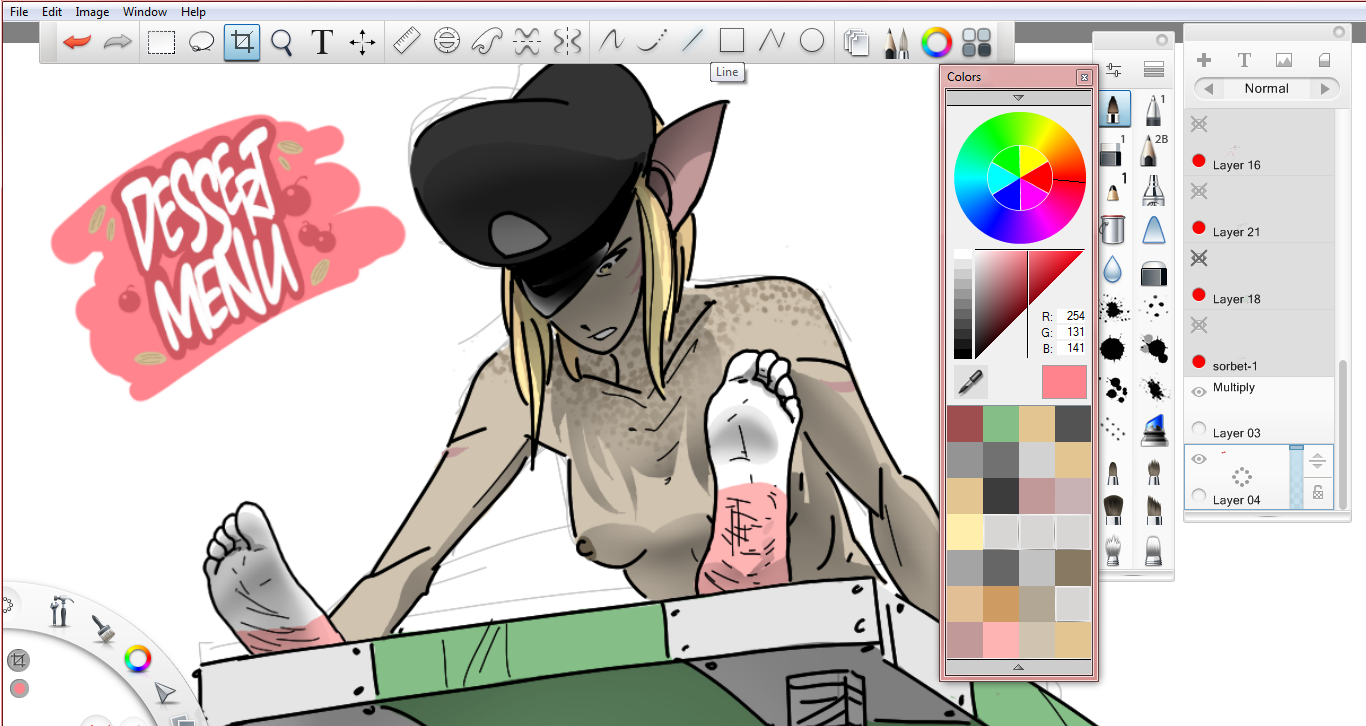This screenshot has height=726, width=1366.
Task: Choose the dark red palette swatch
Action: pyautogui.click(x=965, y=424)
